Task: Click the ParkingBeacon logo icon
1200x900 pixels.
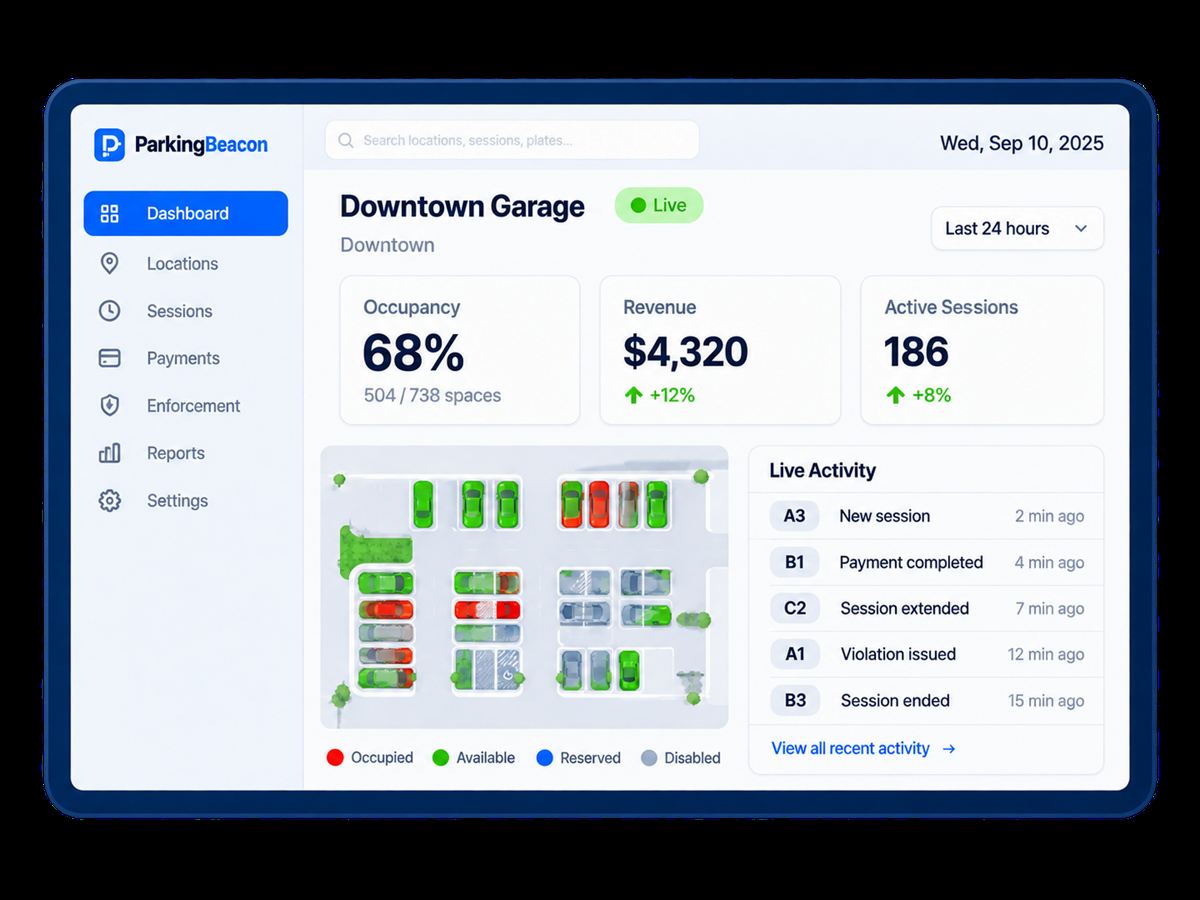Action: coord(109,144)
